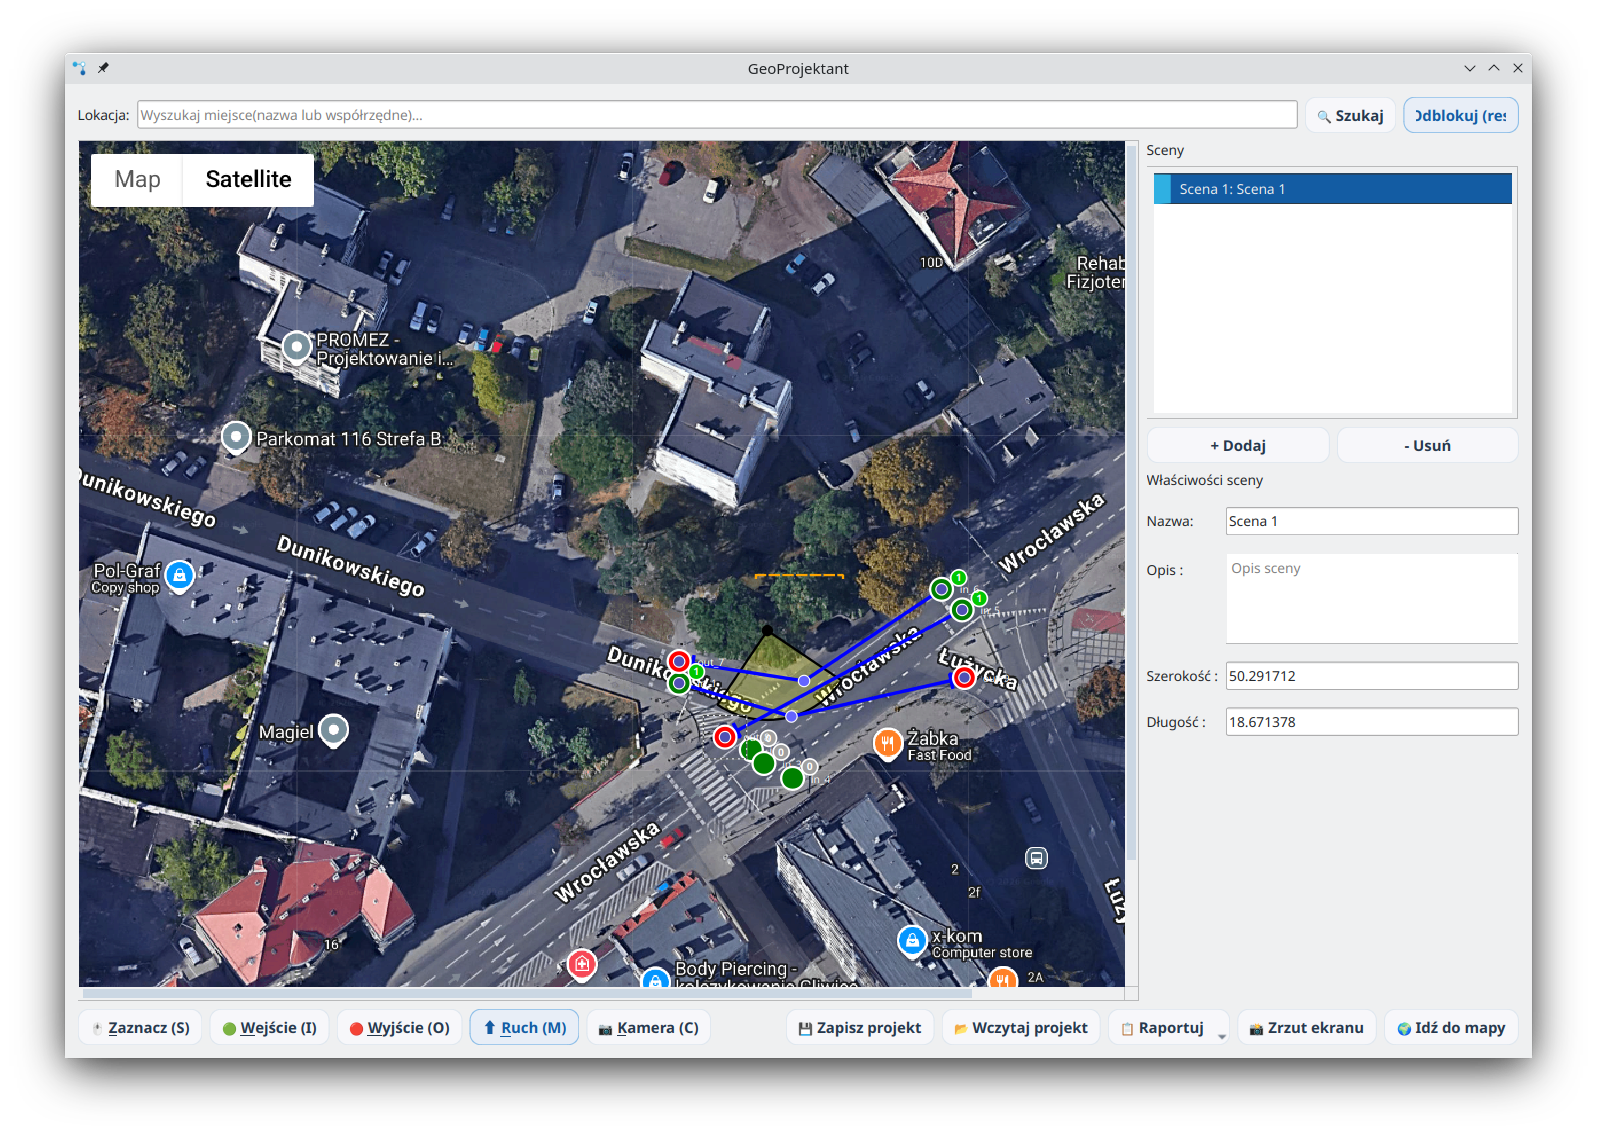Image resolution: width=1597 pixels, height=1135 pixels.
Task: Open the Raportuj dropdown arrow
Action: (1222, 1036)
